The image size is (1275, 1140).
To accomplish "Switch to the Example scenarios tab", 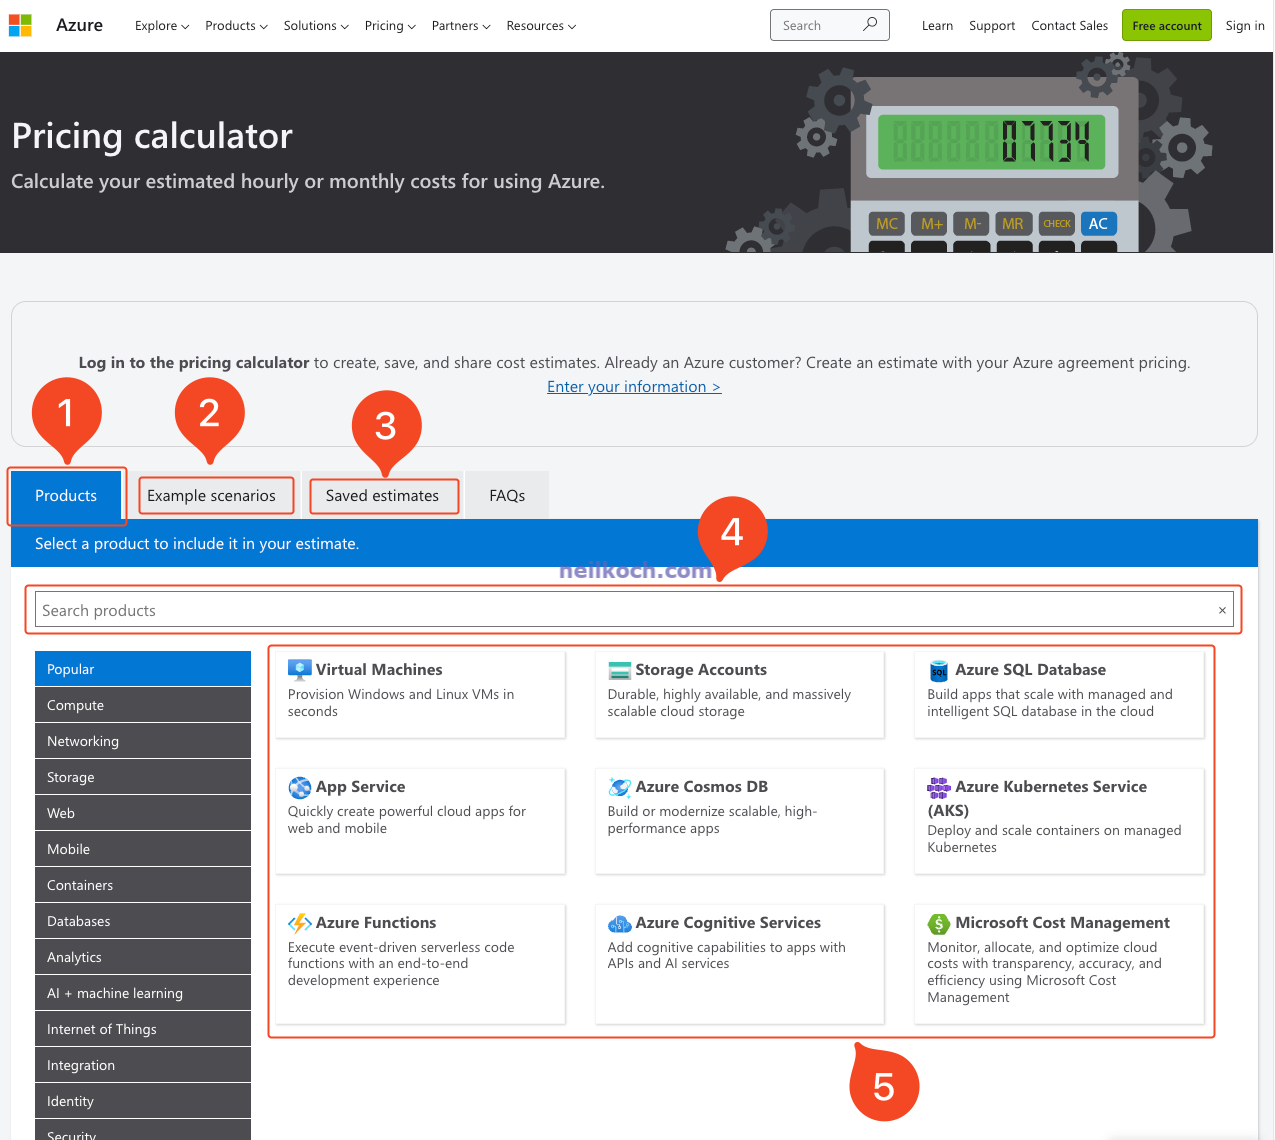I will point(211,495).
